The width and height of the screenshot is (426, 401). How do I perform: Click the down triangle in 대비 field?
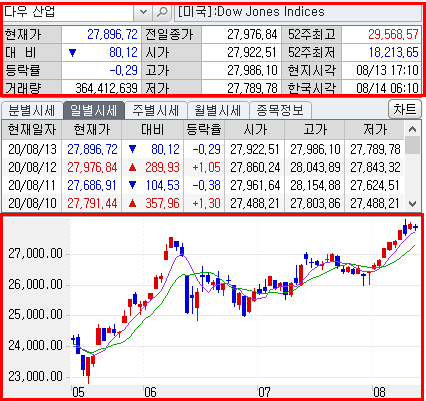pyautogui.click(x=72, y=53)
